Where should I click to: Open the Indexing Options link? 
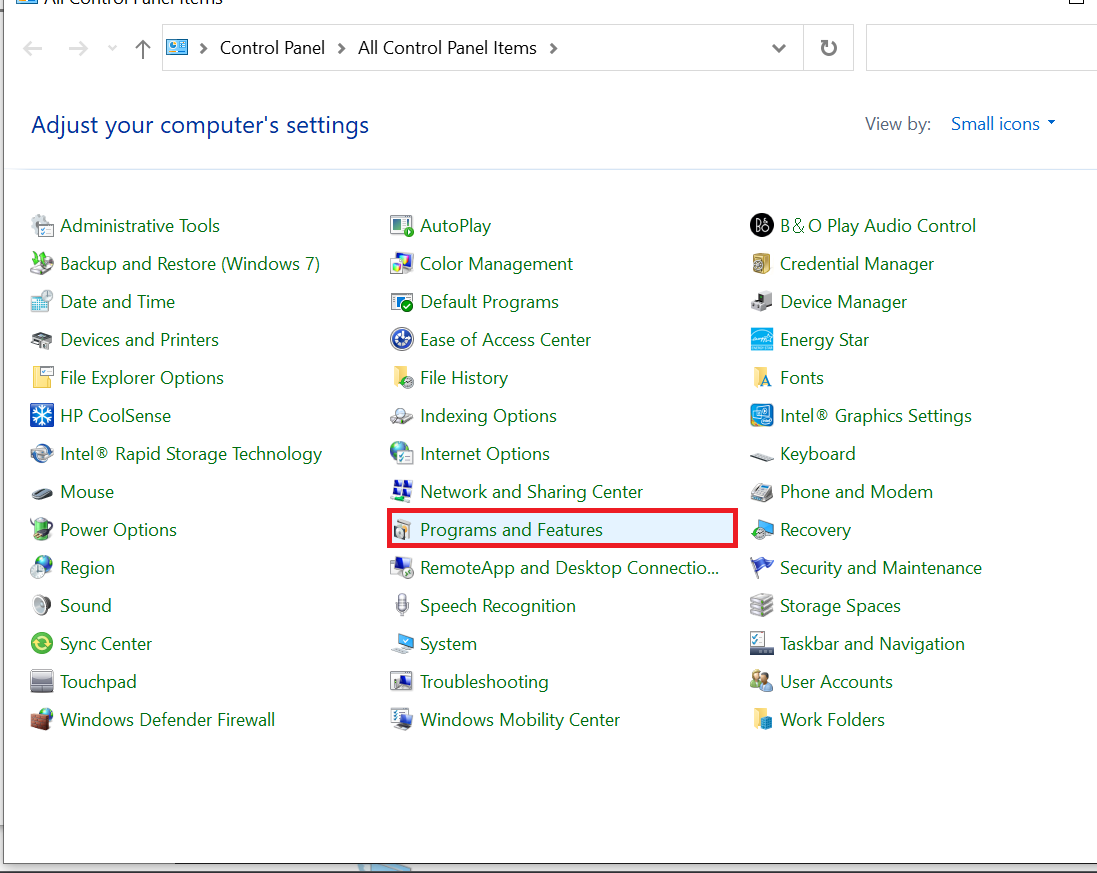[x=488, y=416]
